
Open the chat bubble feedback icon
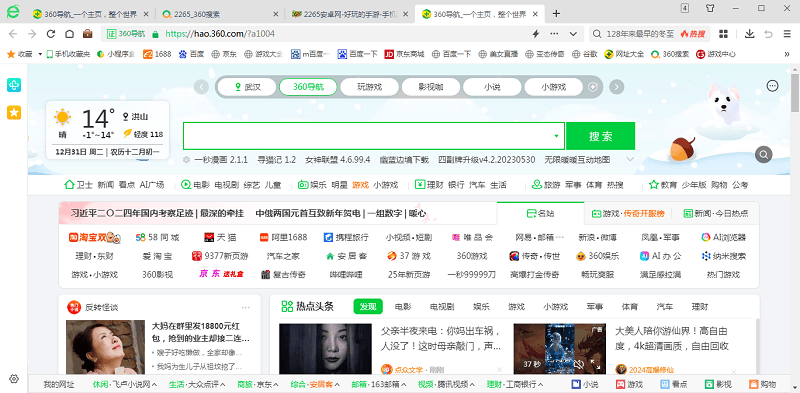click(772, 86)
